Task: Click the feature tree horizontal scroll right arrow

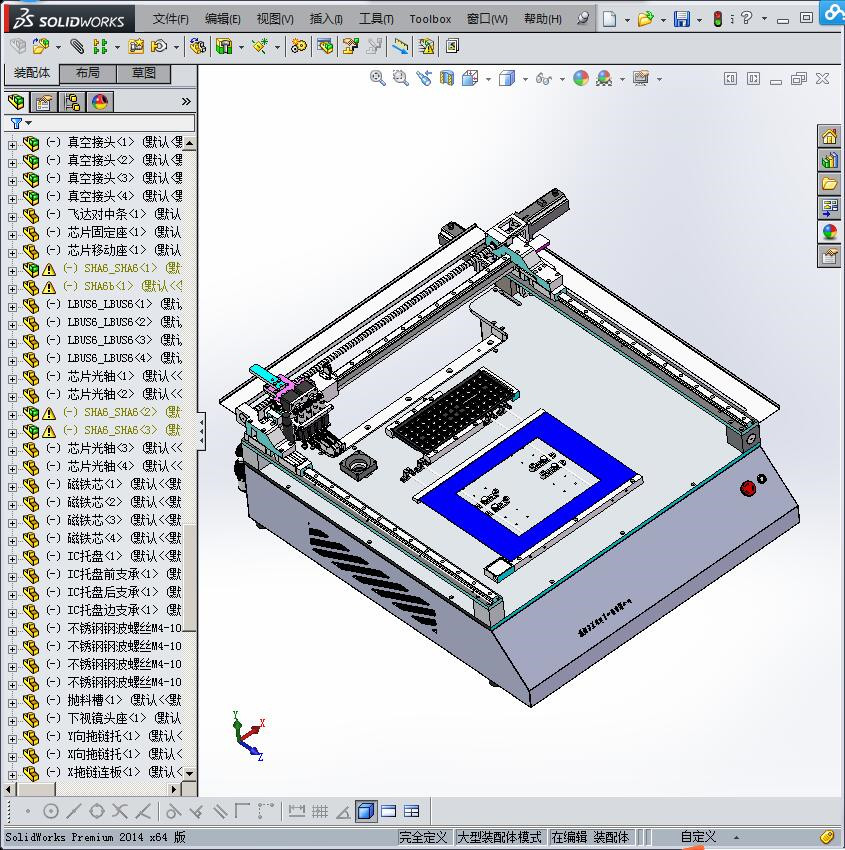Action: tap(173, 789)
